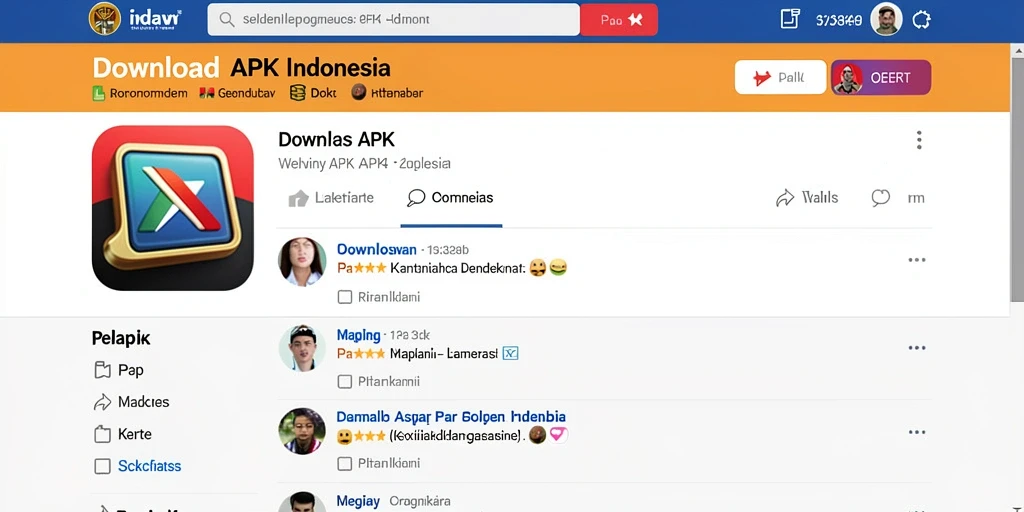This screenshot has width=1024, height=512.
Task: Open the Pap item in Pelapik sidebar
Action: pos(120,370)
